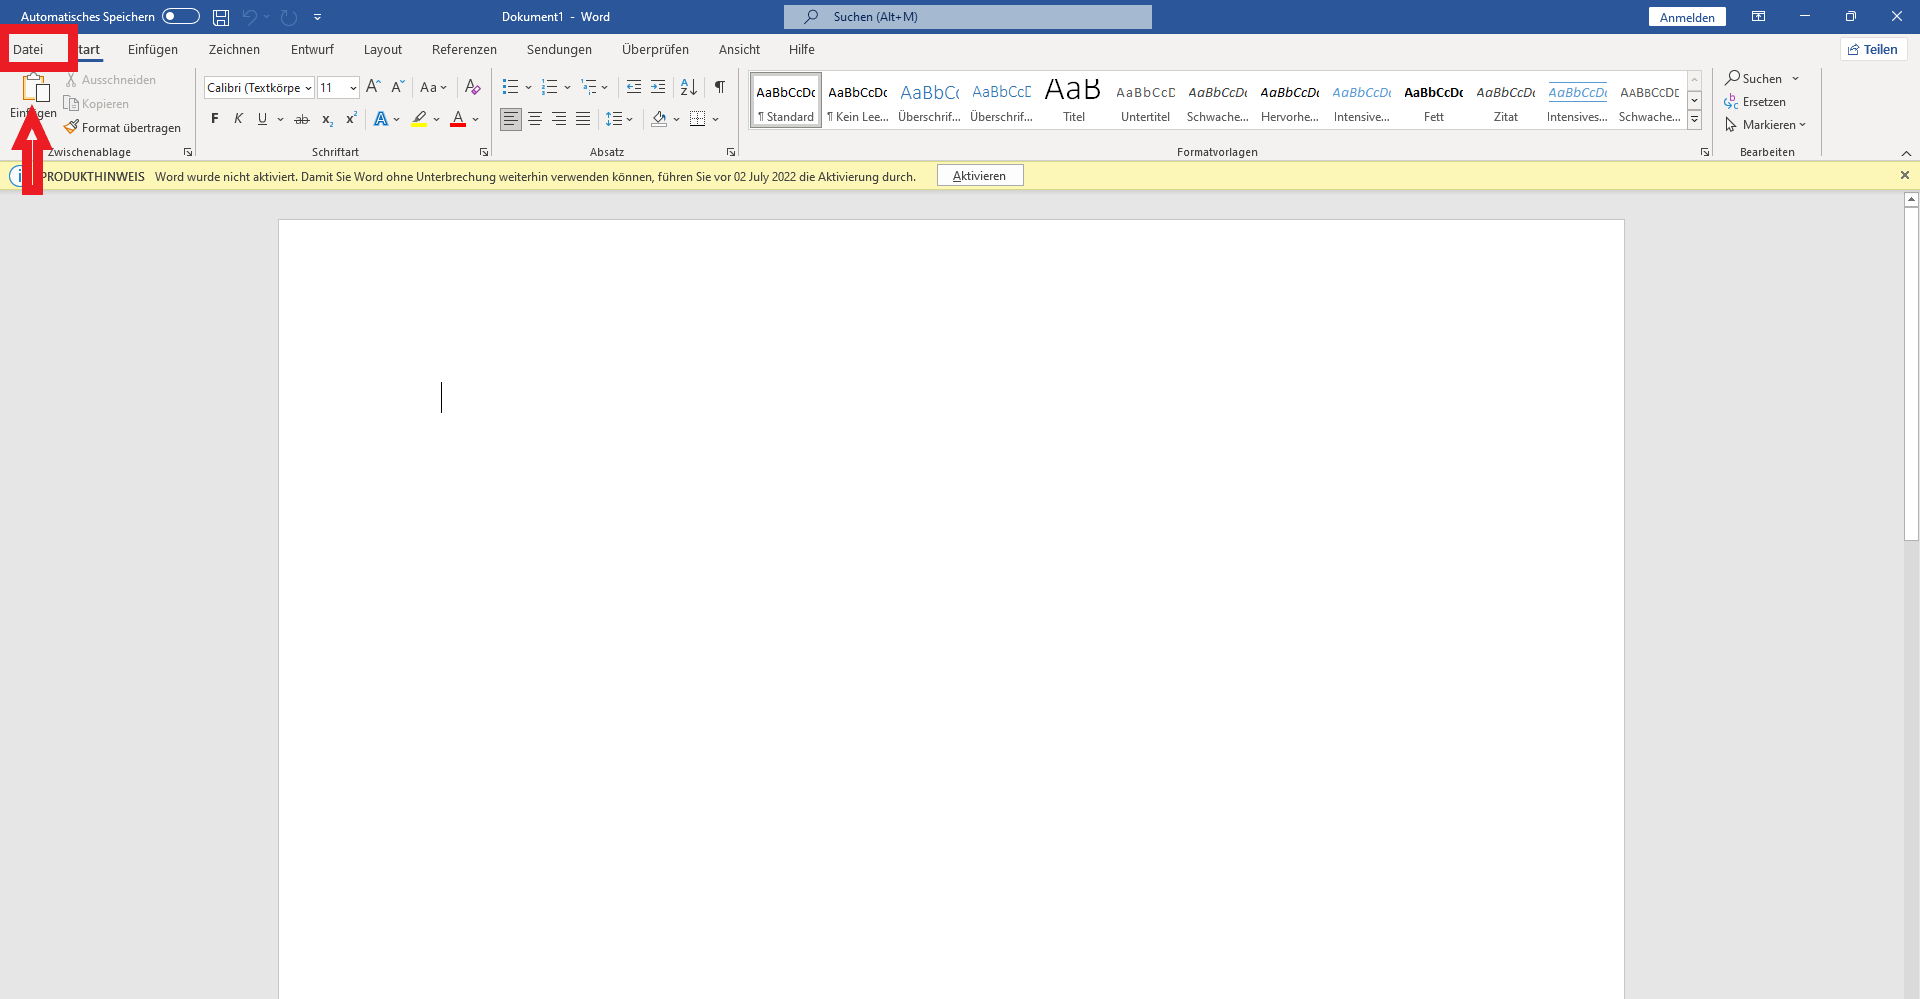Open ribbon display options icon
This screenshot has width=1920, height=999.
click(x=1758, y=17)
